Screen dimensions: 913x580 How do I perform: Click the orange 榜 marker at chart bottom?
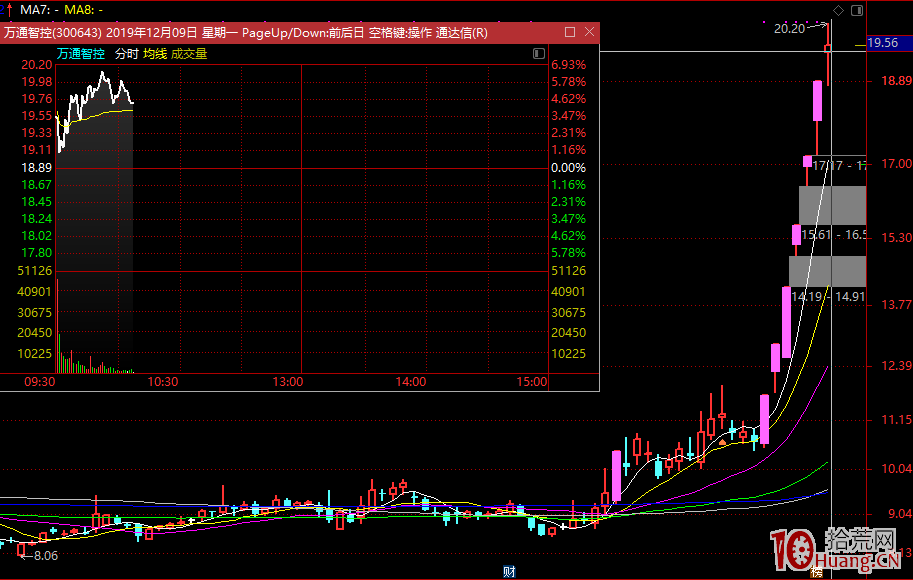[816, 573]
